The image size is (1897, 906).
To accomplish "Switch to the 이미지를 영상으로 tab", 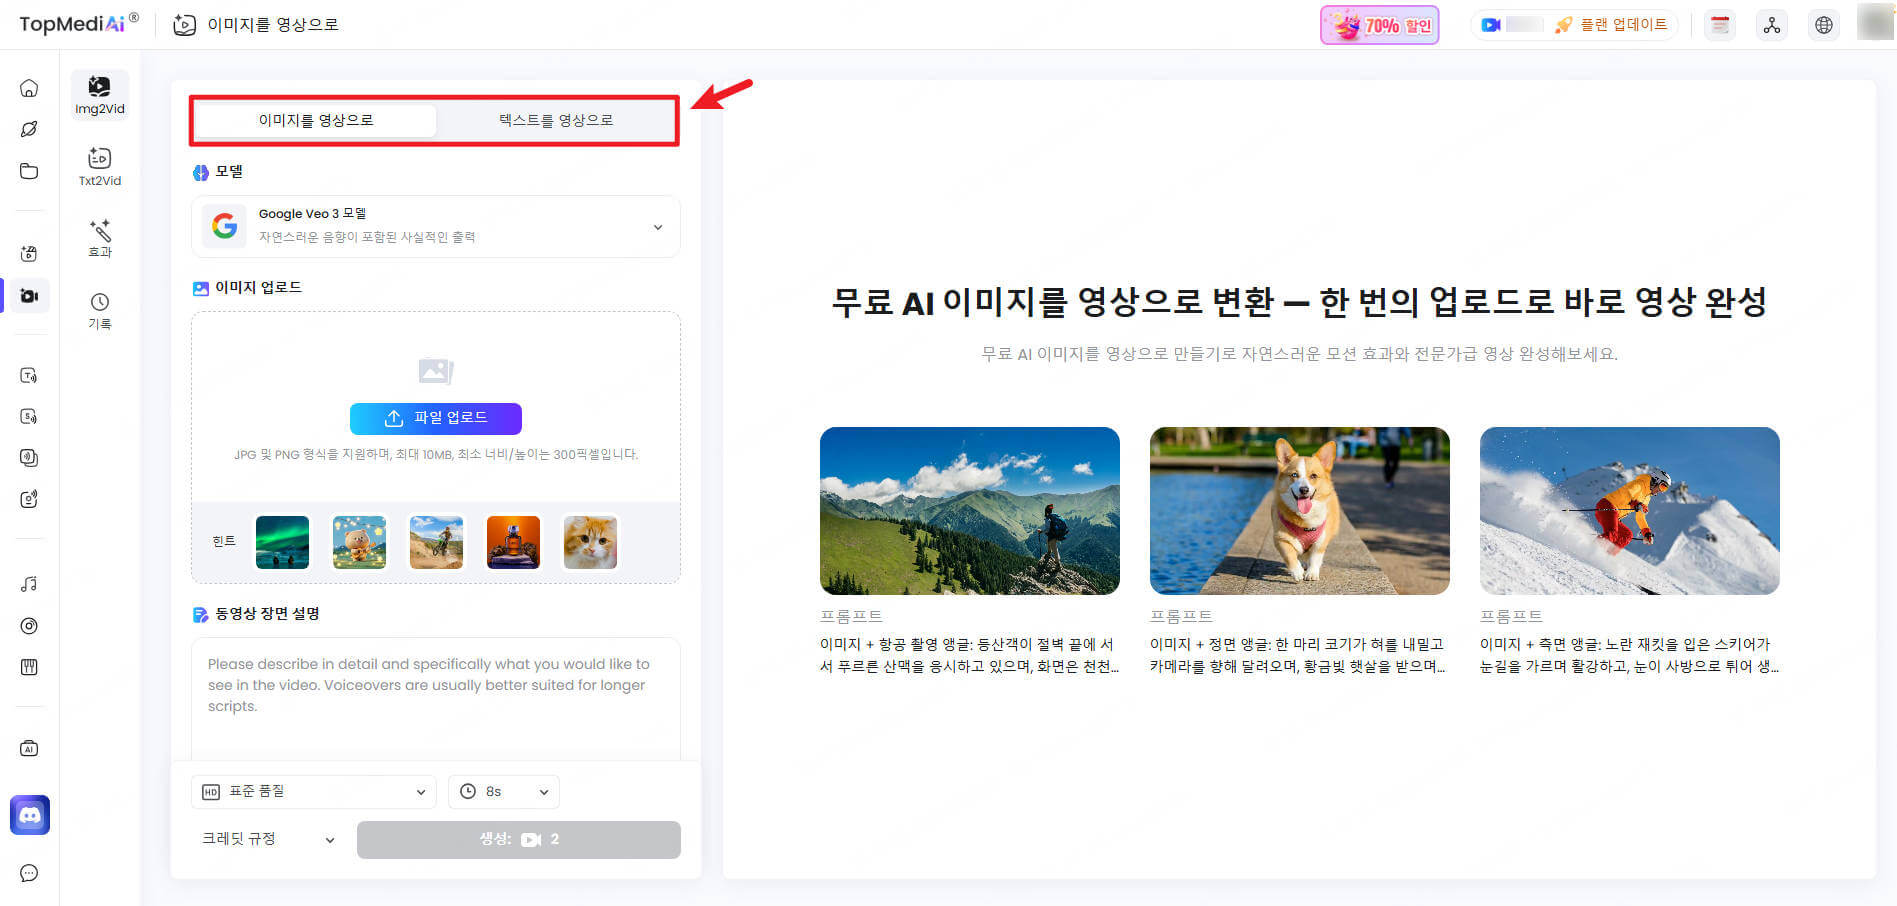I will [316, 120].
